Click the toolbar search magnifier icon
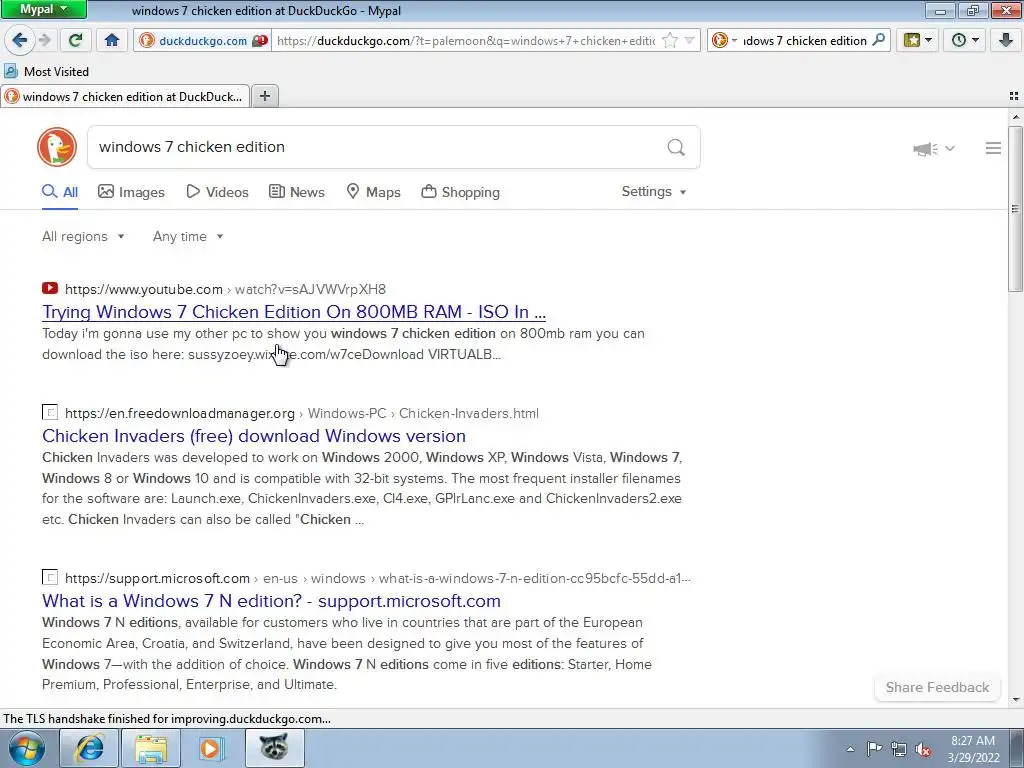1024x768 pixels. [x=879, y=40]
